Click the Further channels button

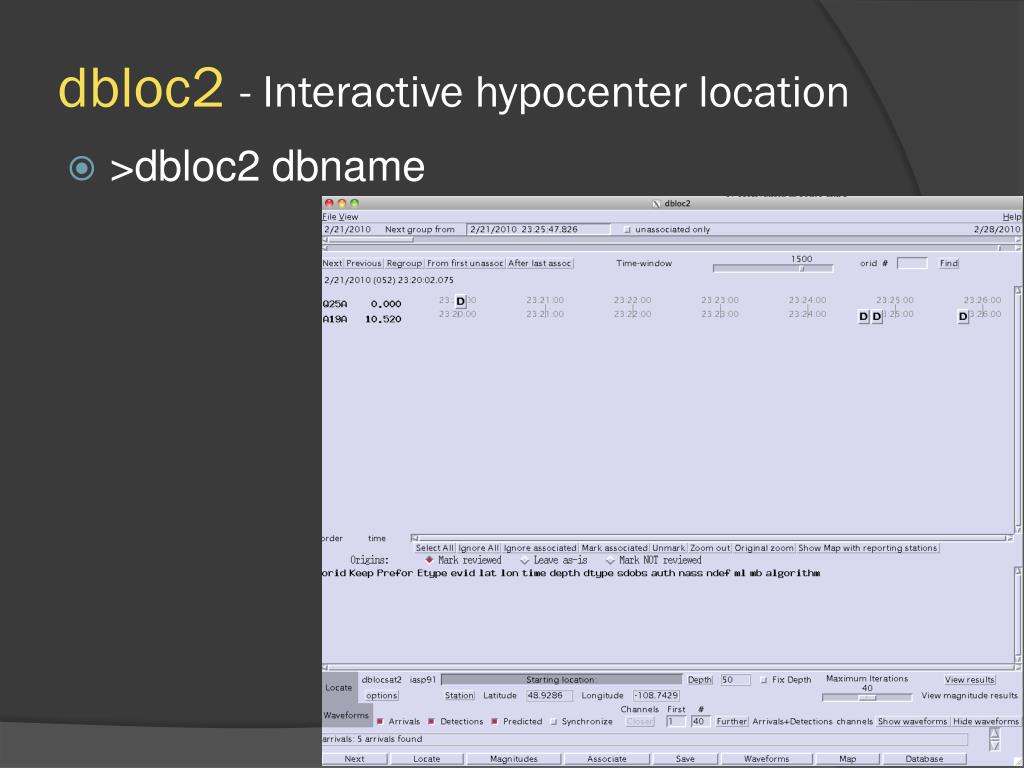(x=731, y=722)
